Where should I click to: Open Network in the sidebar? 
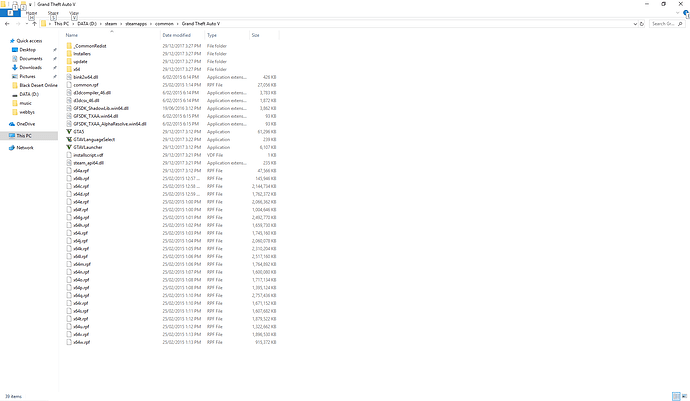pos(25,148)
